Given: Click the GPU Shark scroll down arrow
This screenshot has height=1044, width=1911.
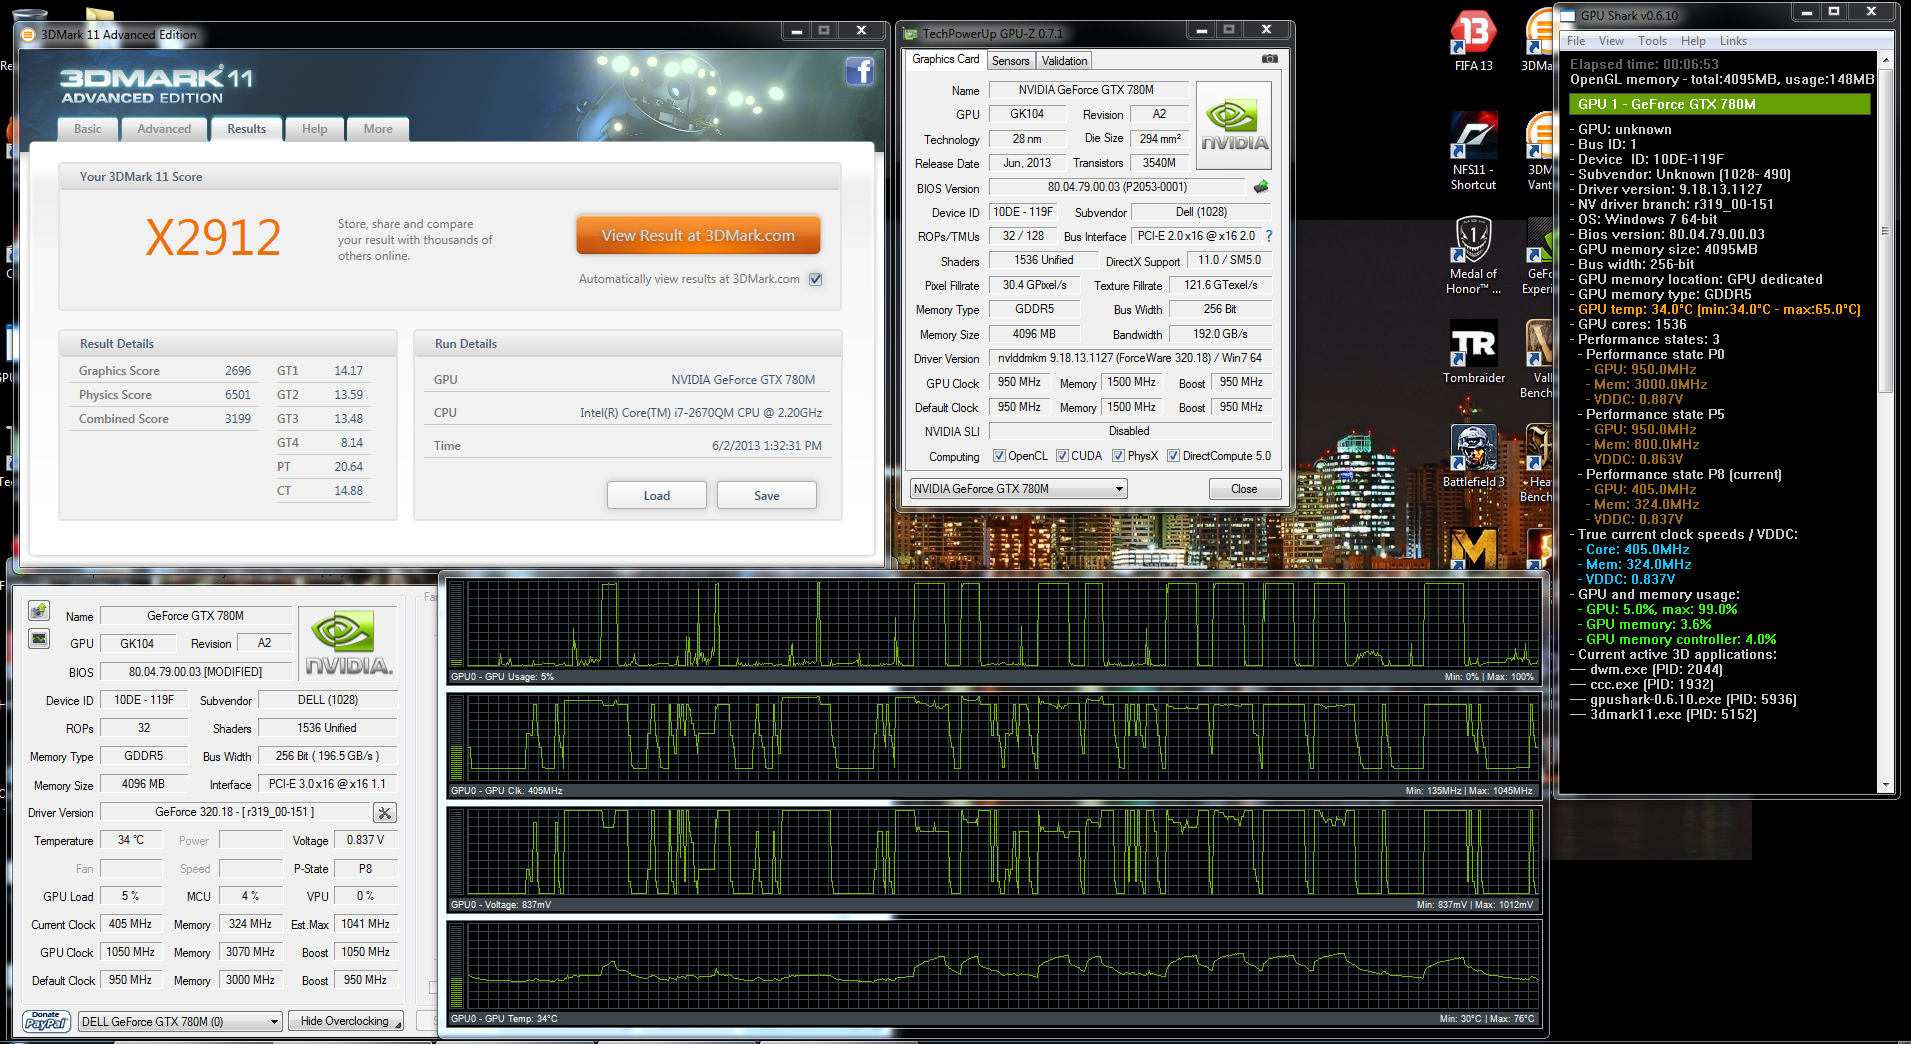Looking at the screenshot, I should [1885, 786].
